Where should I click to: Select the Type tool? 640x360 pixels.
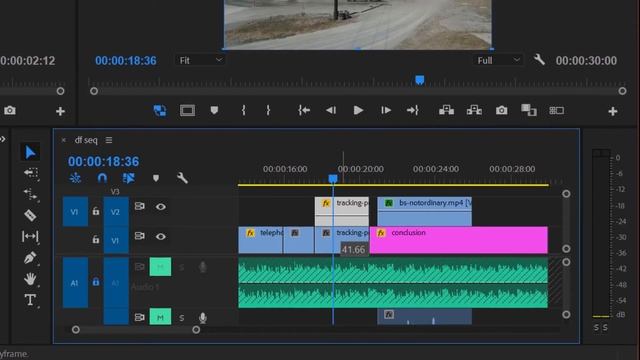pyautogui.click(x=30, y=300)
